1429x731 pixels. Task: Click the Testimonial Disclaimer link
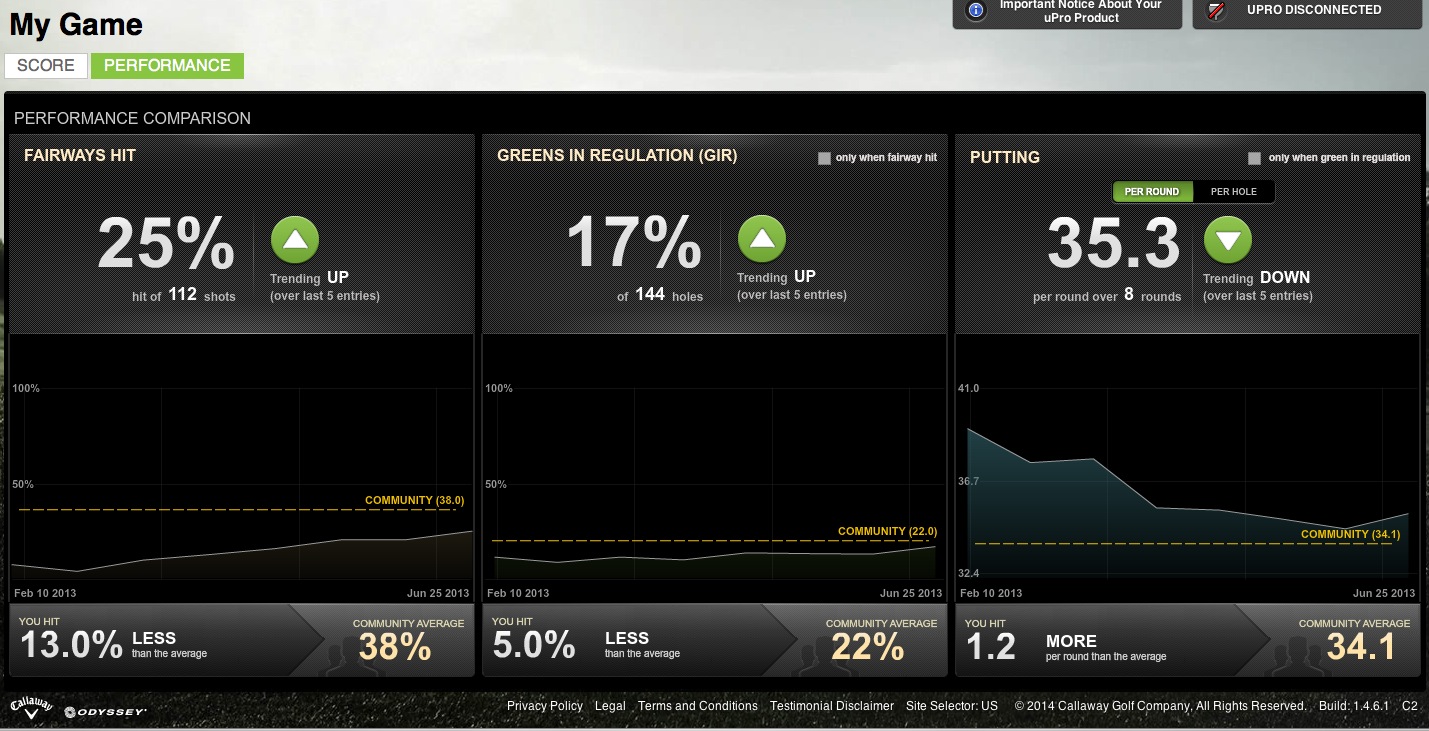pos(832,706)
